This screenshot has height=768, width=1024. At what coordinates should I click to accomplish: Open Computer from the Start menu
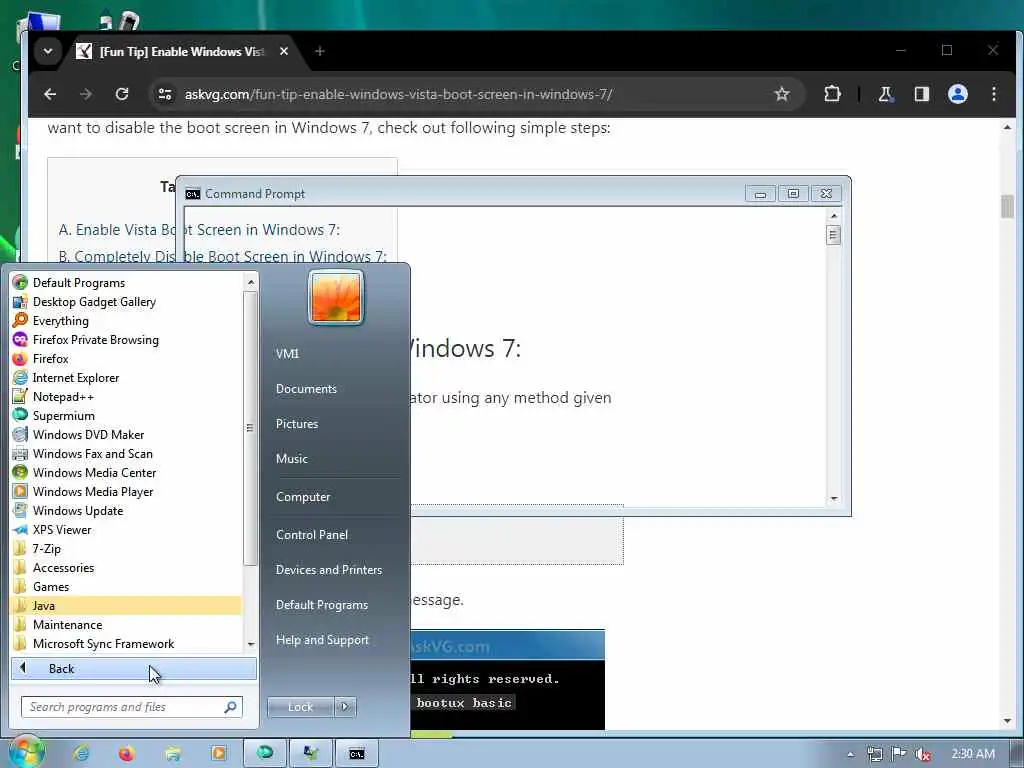(x=303, y=496)
